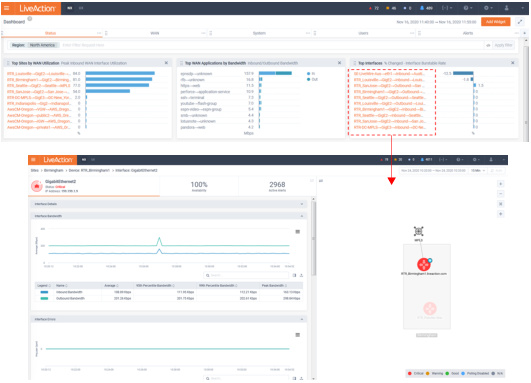Open RTR_Louisville link in Top Sites widget
The width and height of the screenshot is (531, 383).
(39, 73)
